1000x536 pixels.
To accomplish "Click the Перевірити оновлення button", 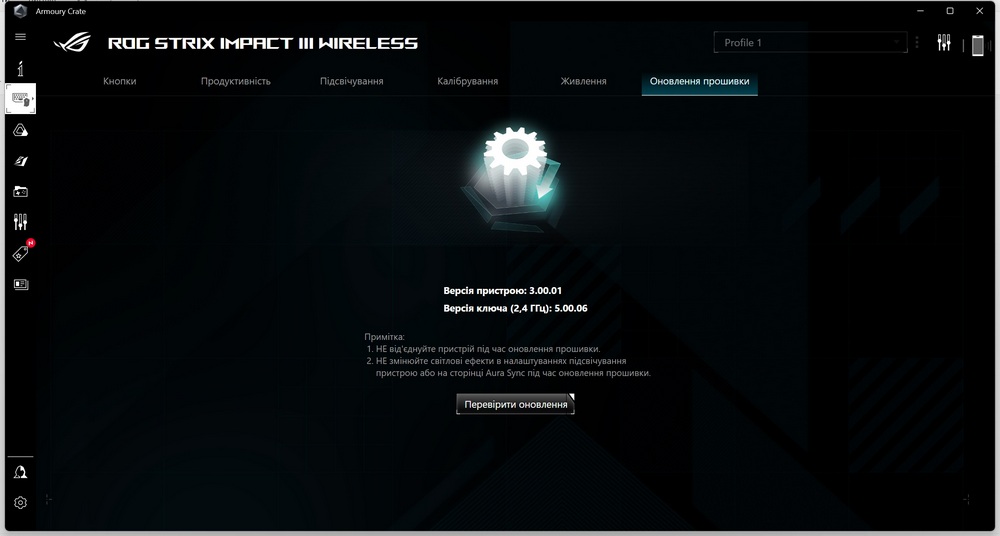I will click(516, 404).
